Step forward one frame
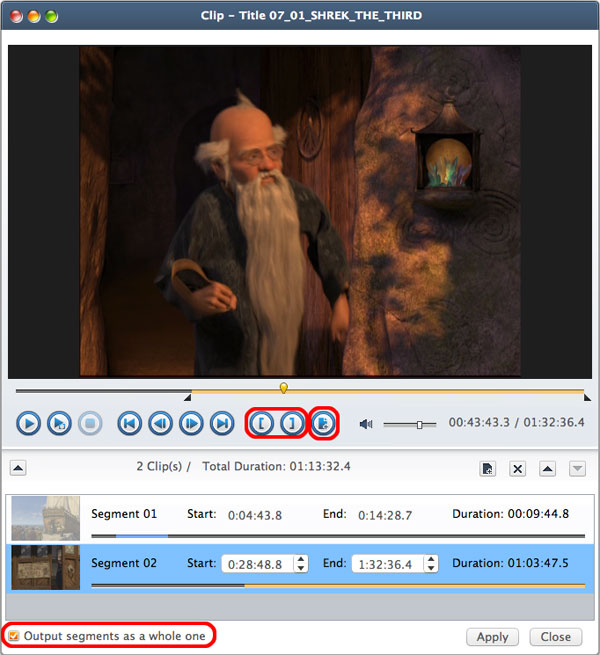The image size is (600, 655). click(x=191, y=424)
